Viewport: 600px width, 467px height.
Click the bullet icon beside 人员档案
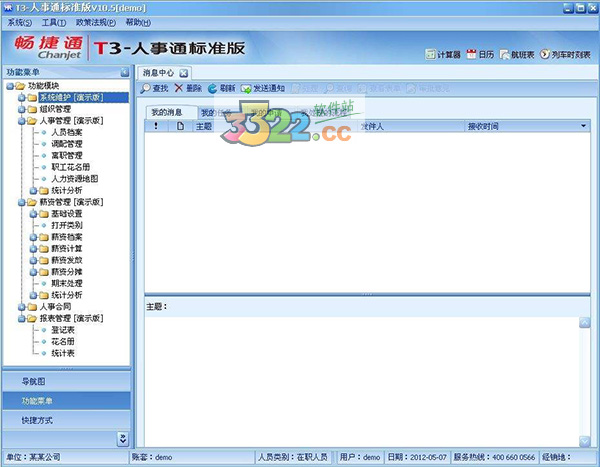[x=44, y=132]
